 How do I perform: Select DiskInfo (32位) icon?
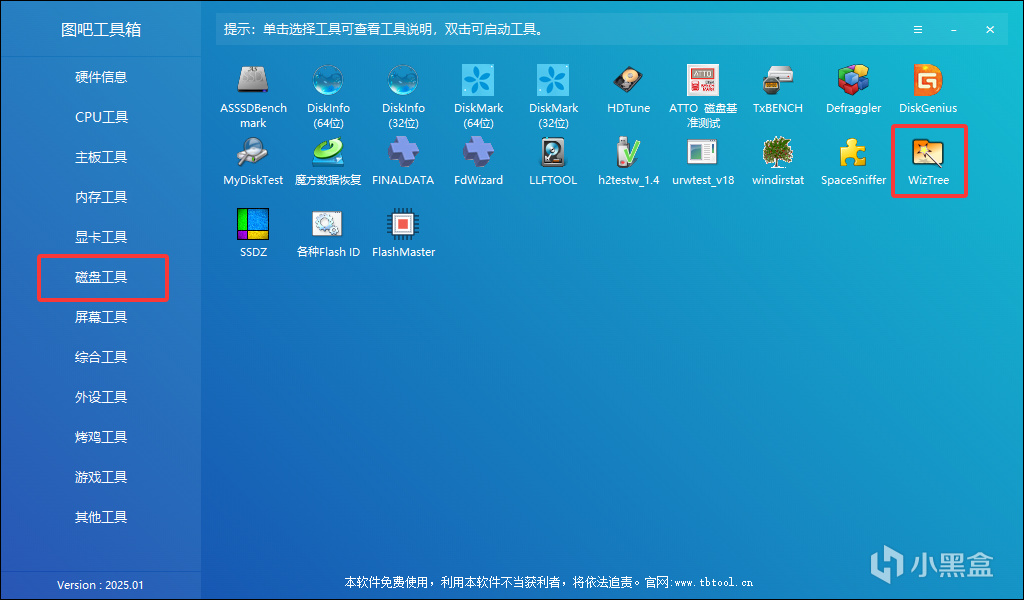[x=403, y=80]
